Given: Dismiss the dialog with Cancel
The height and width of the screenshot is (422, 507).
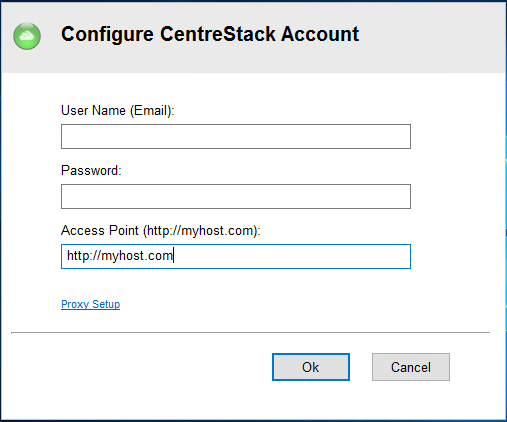Looking at the screenshot, I should click(411, 367).
